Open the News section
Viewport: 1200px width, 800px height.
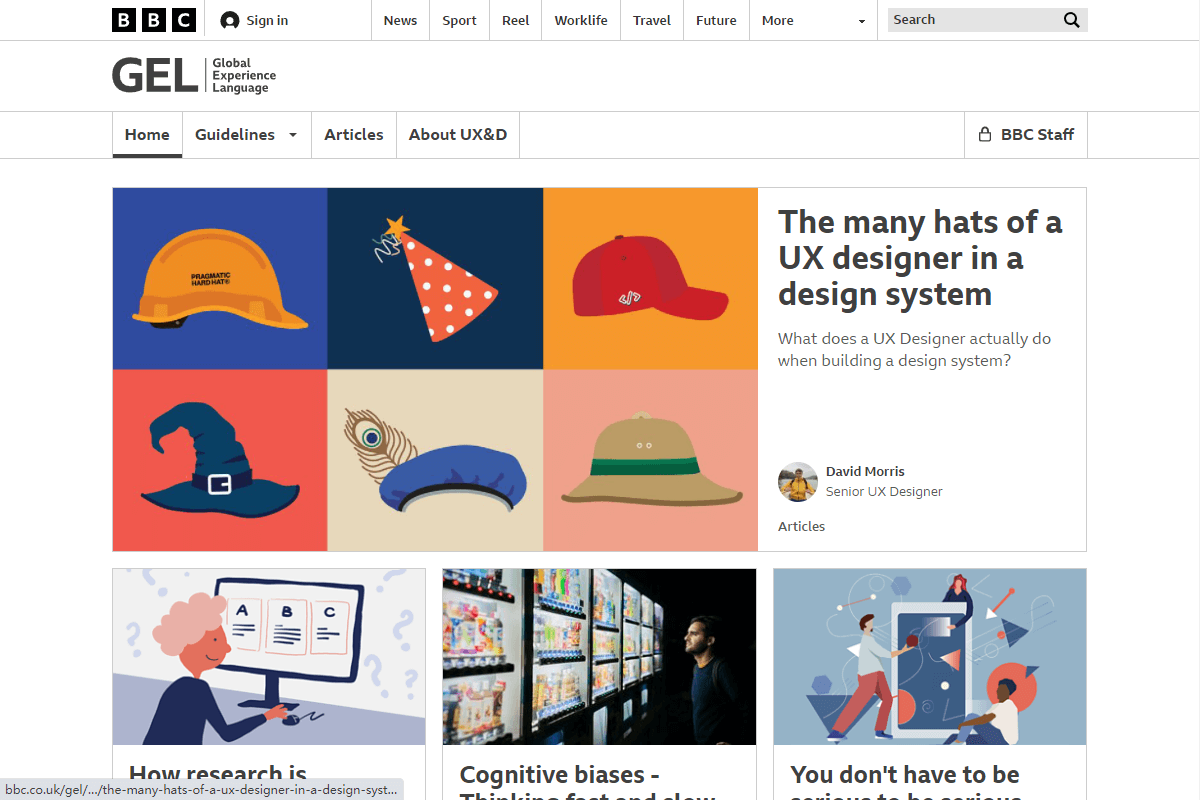click(x=400, y=20)
